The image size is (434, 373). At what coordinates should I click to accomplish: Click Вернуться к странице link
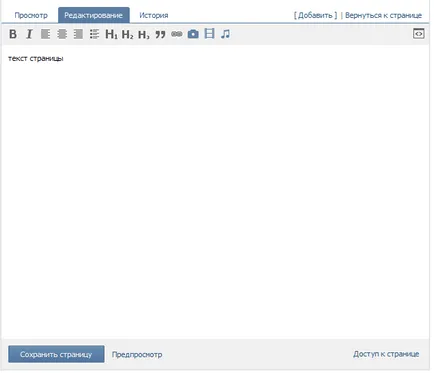click(x=383, y=15)
